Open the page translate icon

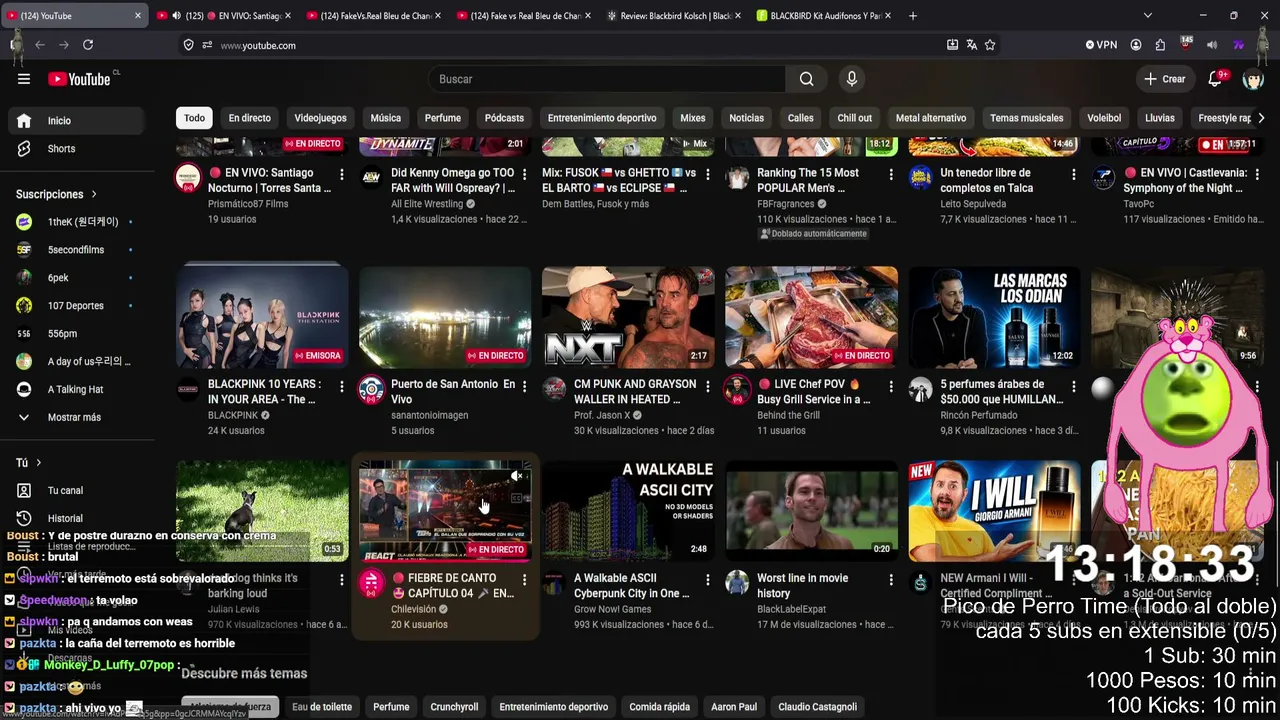pyautogui.click(x=971, y=45)
